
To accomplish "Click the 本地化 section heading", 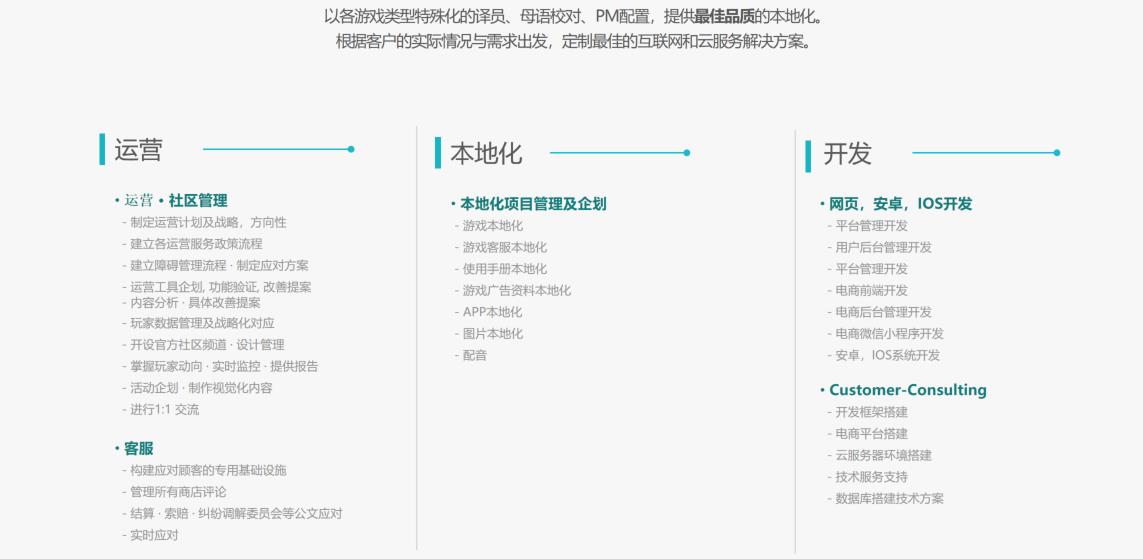I will [x=486, y=154].
